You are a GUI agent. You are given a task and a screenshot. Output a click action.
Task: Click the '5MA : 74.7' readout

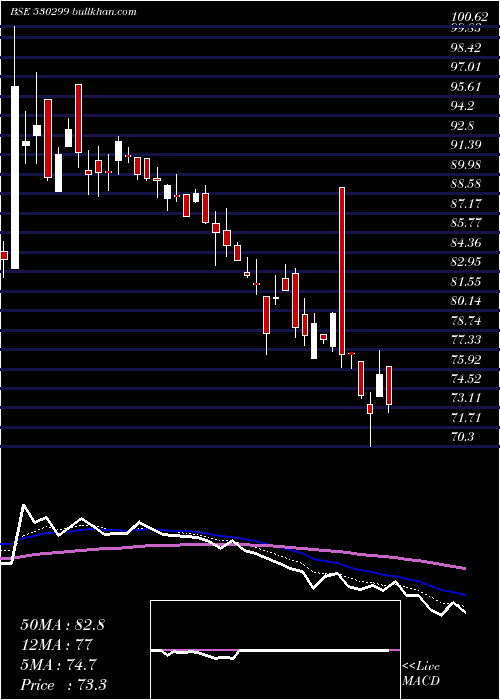coord(59,665)
